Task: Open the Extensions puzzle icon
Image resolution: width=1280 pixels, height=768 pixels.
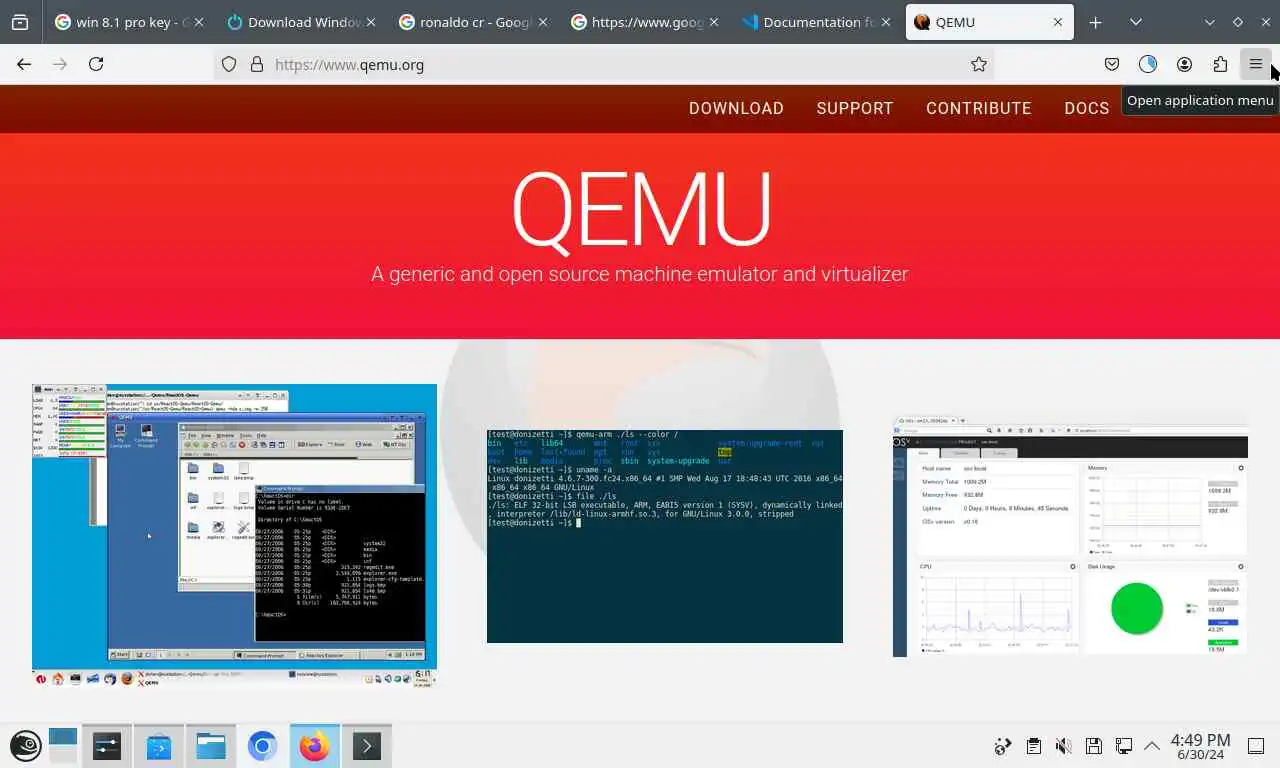Action: click(x=1220, y=64)
